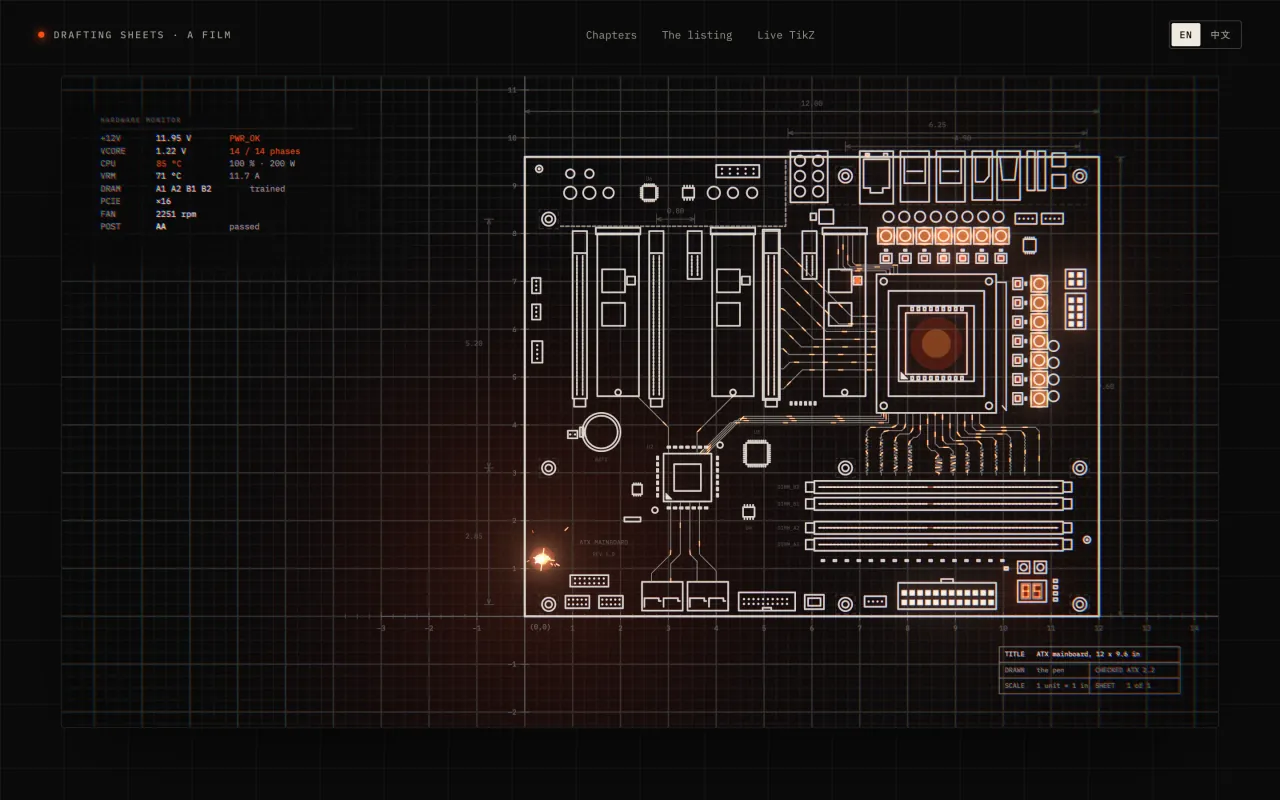Click the DRAWN the pen cell
The image size is (1280, 800).
pos(1045,670)
